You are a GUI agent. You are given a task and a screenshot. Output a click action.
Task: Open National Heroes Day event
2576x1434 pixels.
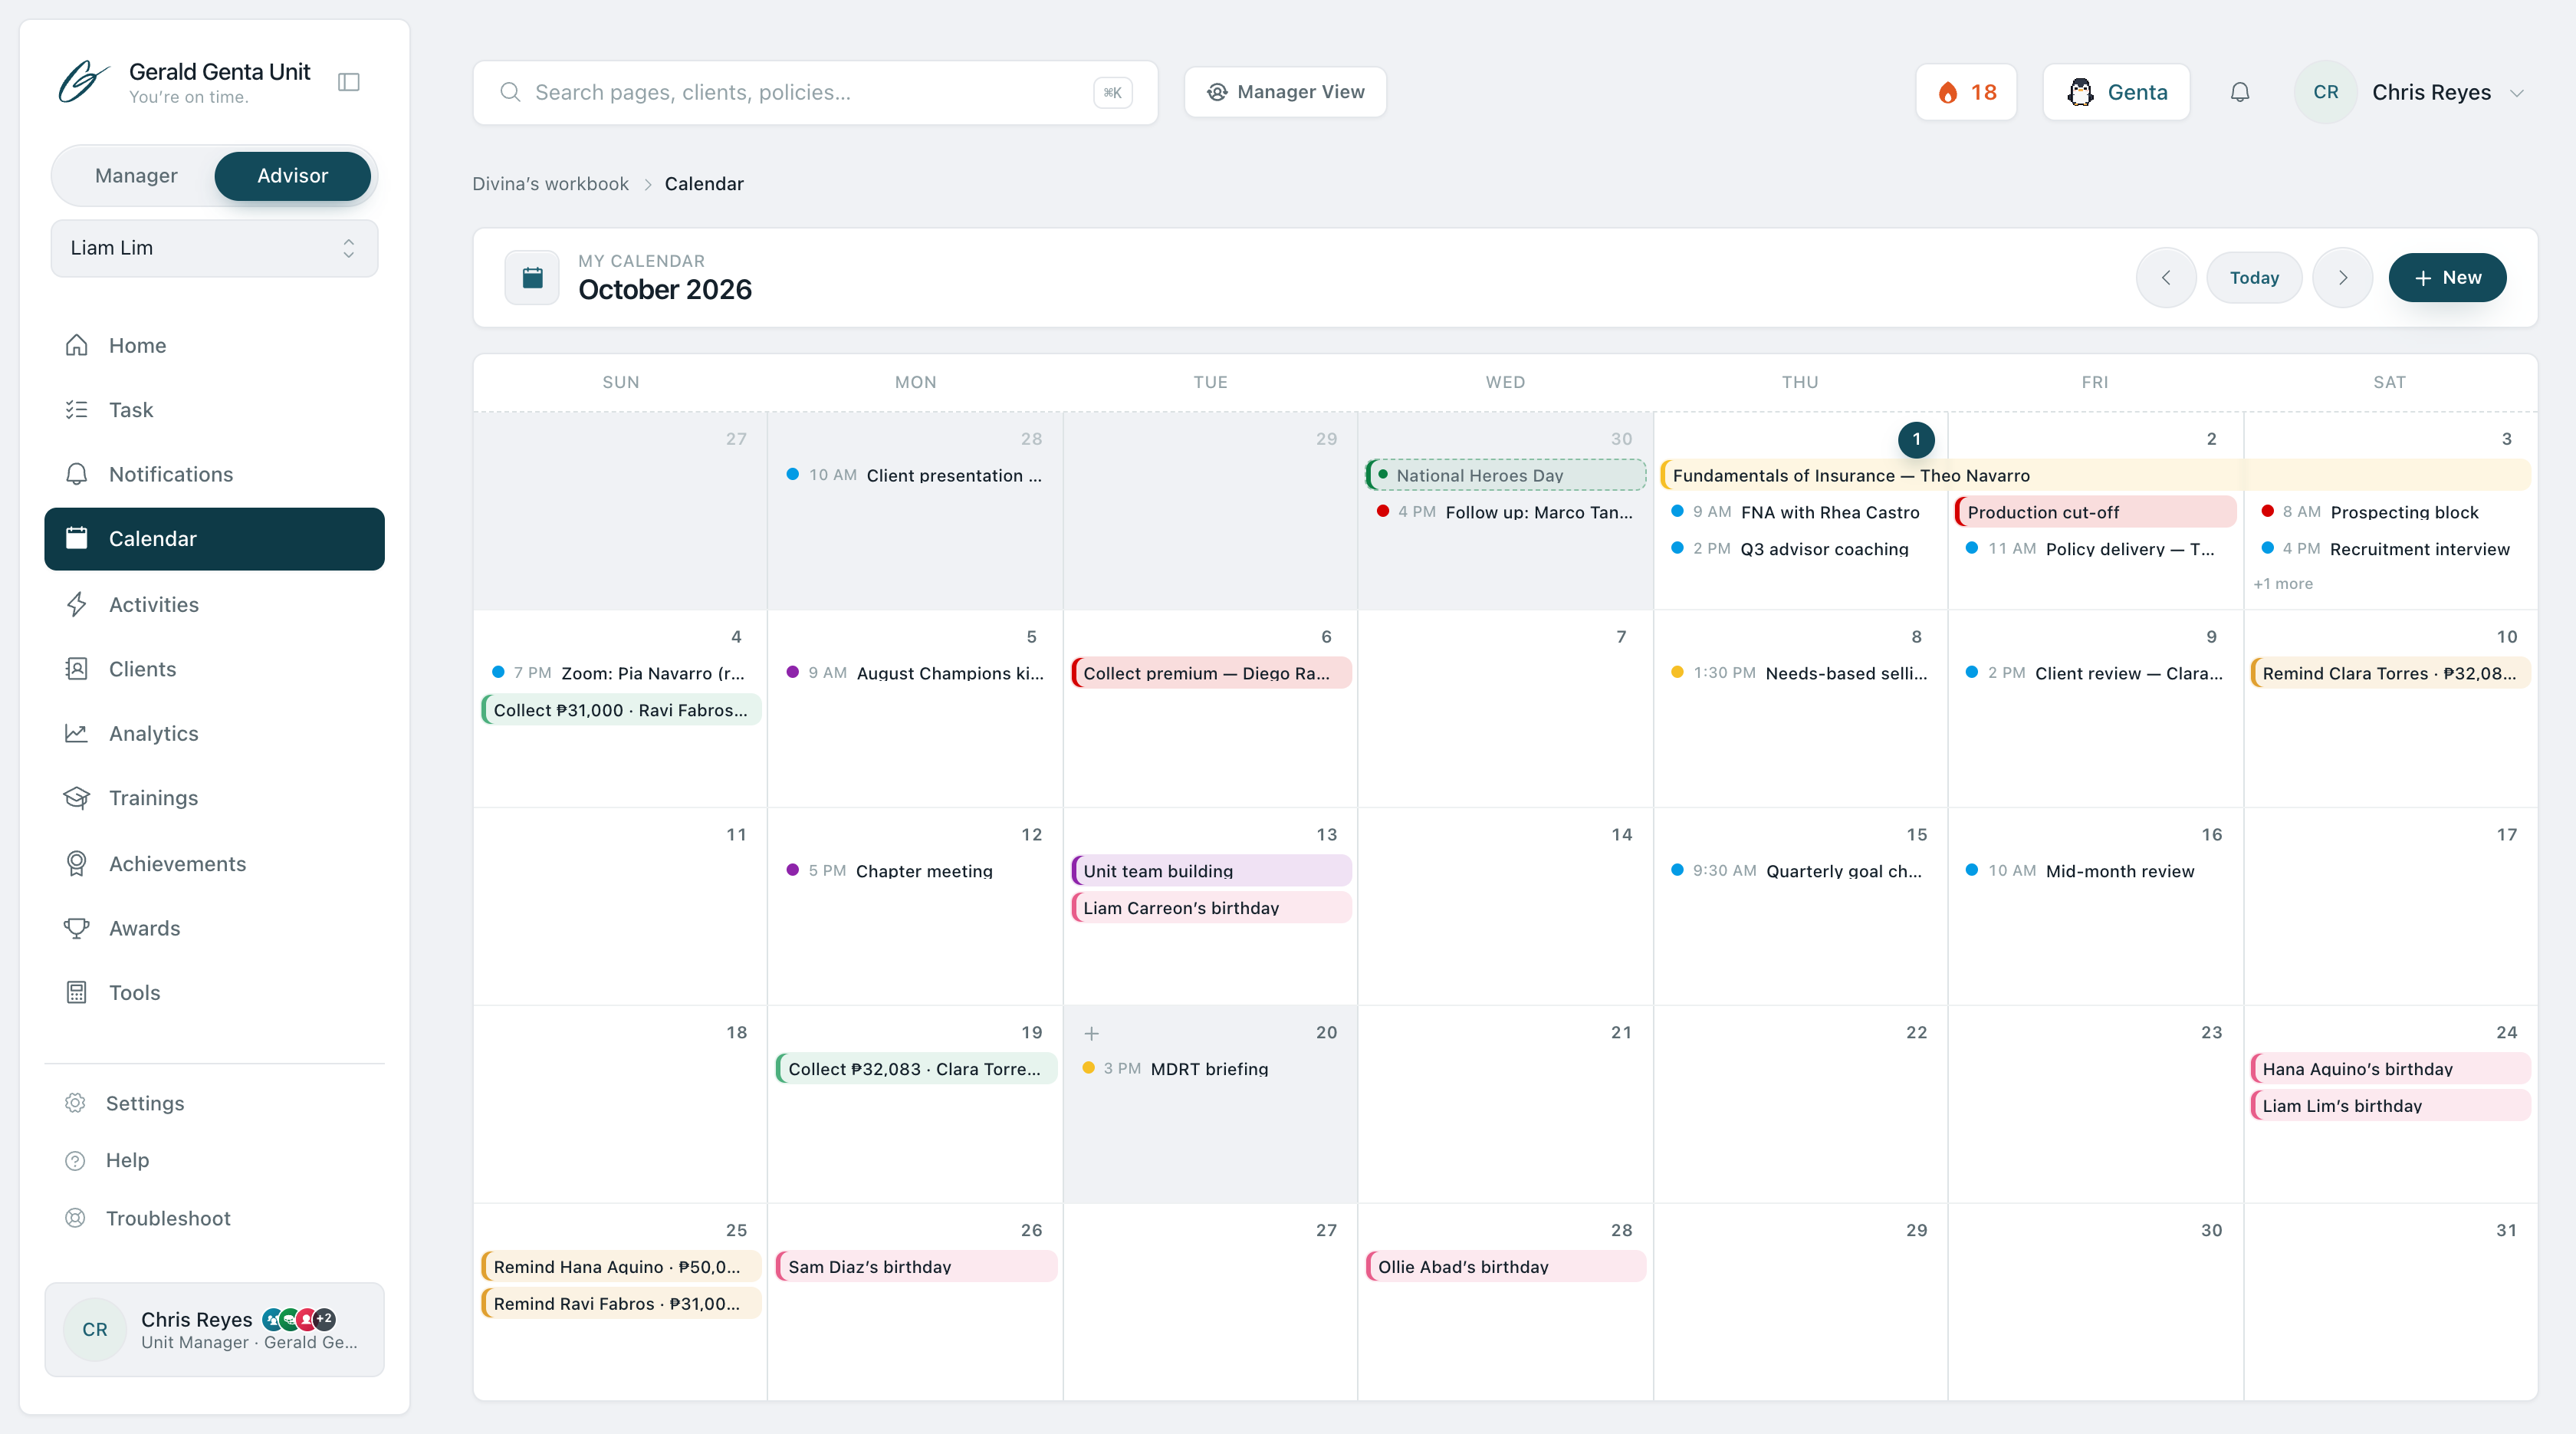pyautogui.click(x=1506, y=475)
